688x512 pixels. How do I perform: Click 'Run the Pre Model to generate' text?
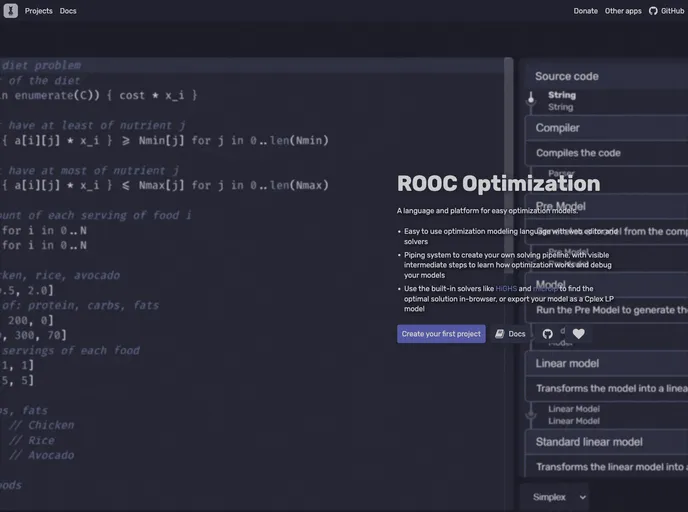coord(612,310)
